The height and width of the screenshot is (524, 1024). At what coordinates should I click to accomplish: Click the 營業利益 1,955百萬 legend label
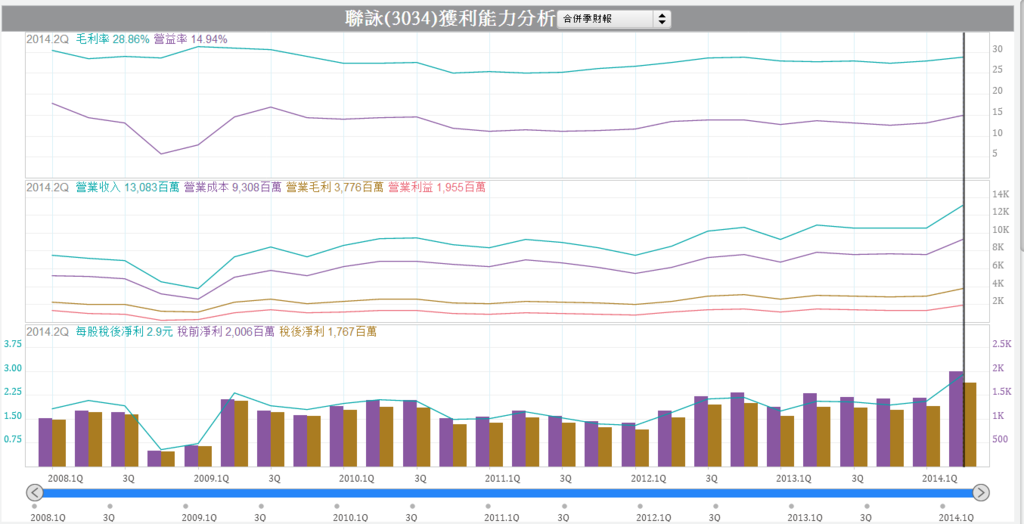(437, 188)
